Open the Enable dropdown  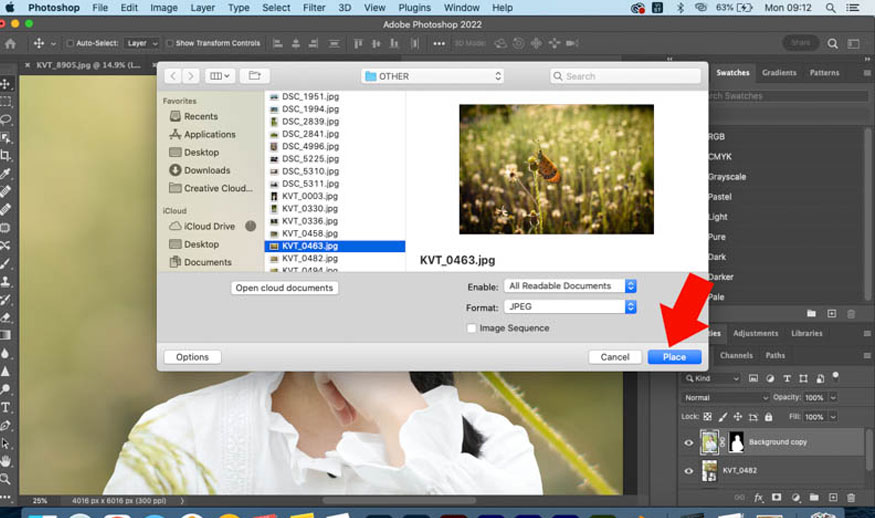click(570, 286)
